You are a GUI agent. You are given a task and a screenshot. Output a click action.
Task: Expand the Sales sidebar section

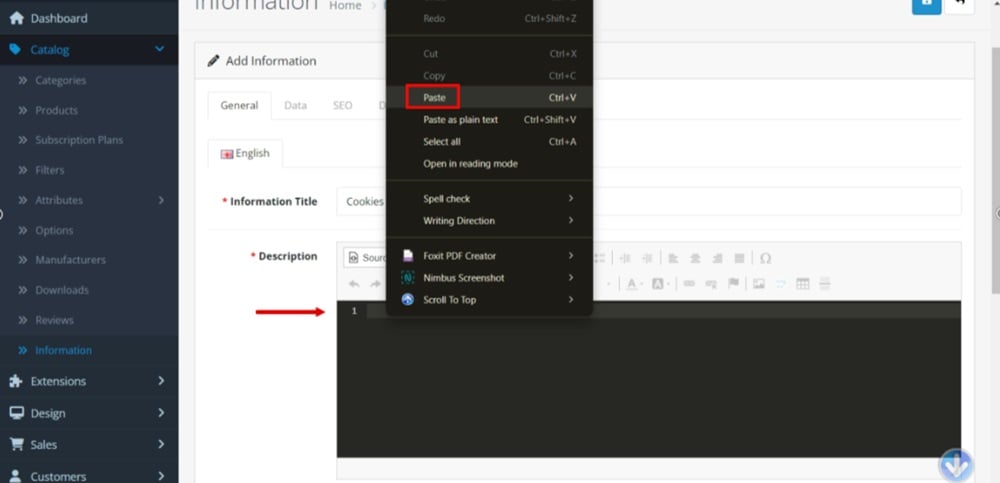click(x=89, y=445)
